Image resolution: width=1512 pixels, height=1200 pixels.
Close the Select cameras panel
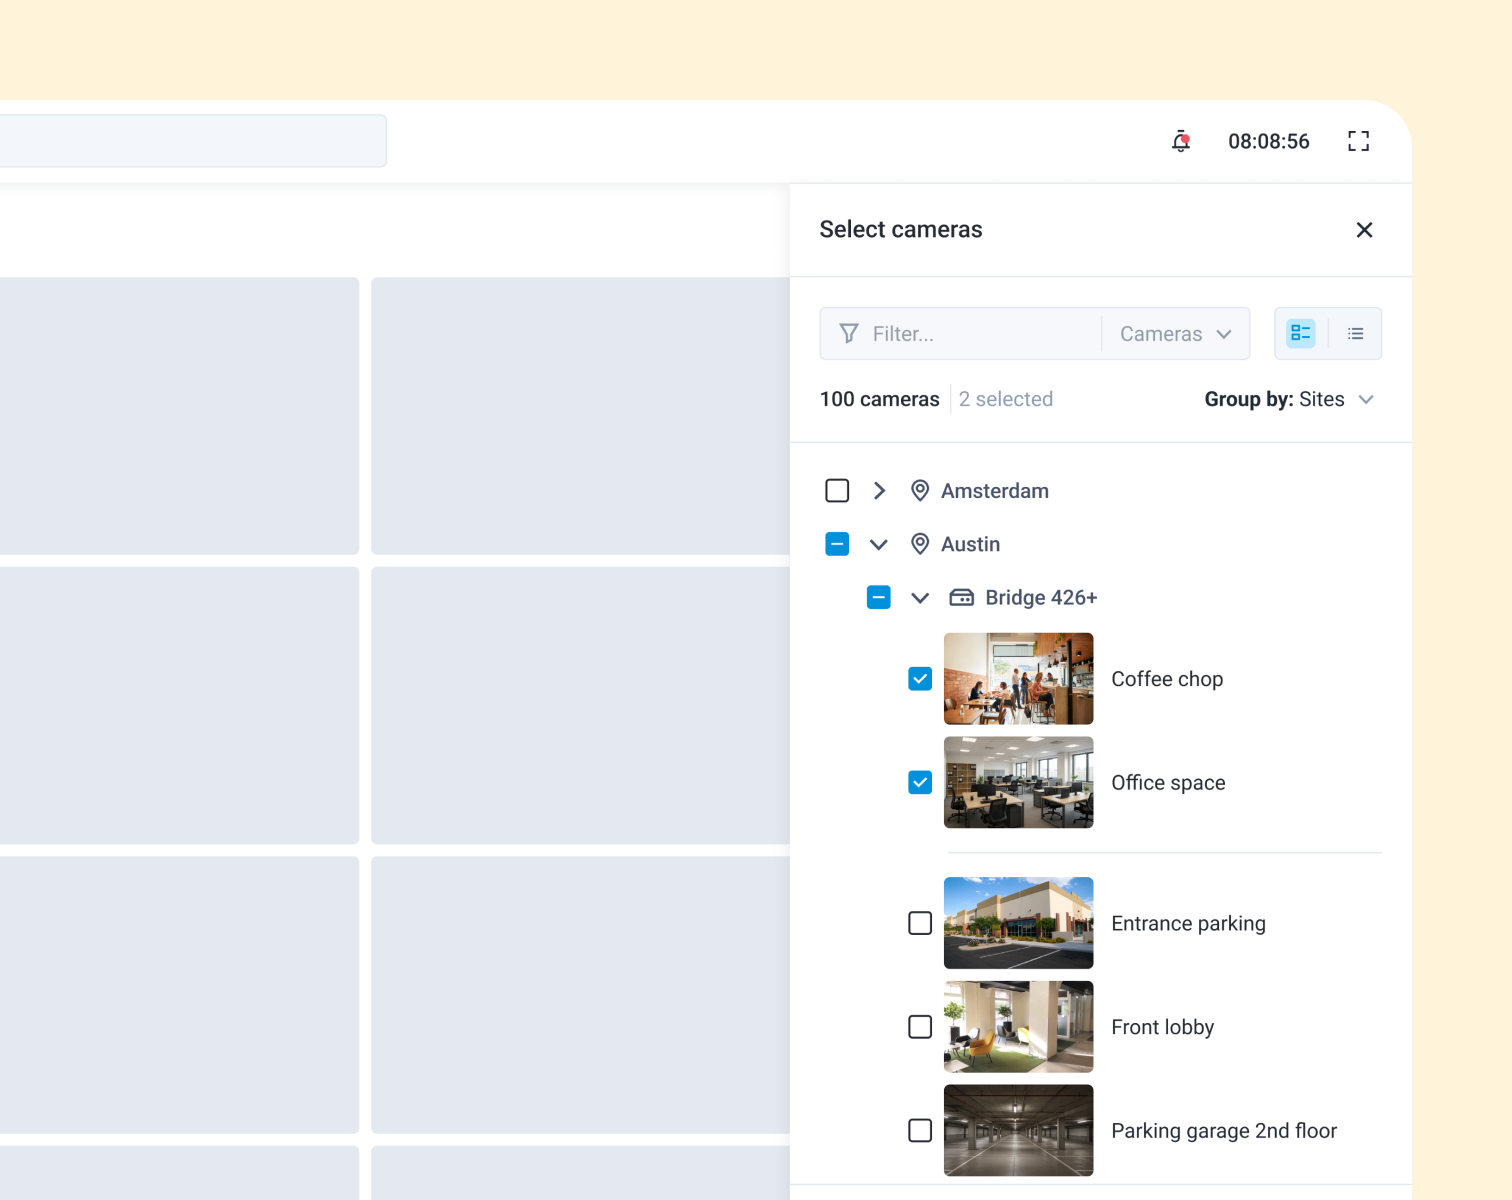1364,230
